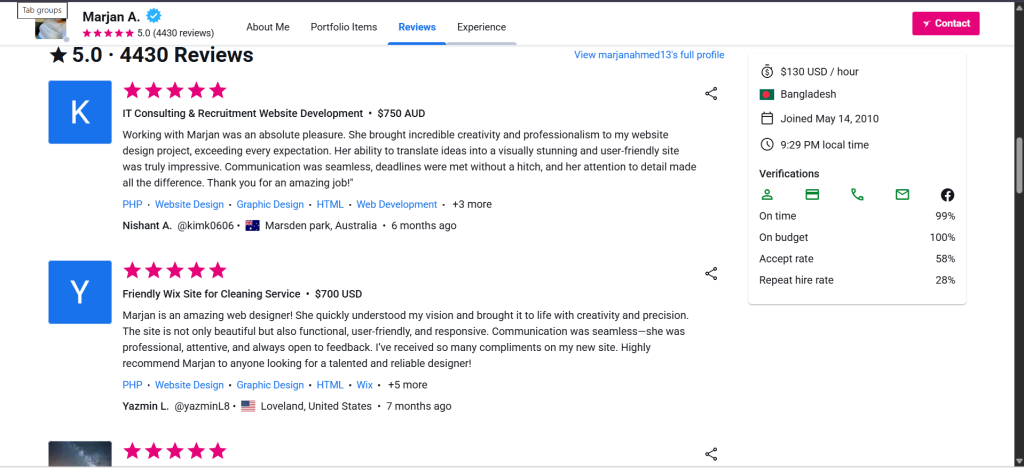Open View marjanahmed13's full profile link
The width and height of the screenshot is (1024, 468).
click(649, 55)
